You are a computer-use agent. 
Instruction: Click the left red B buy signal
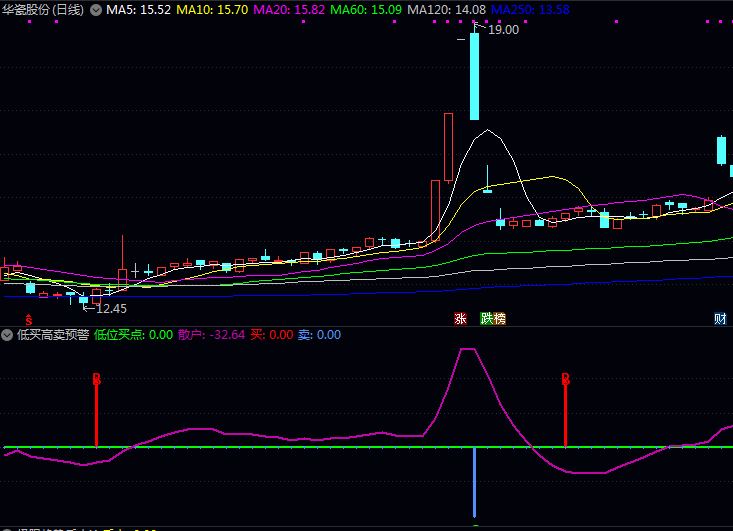click(97, 380)
